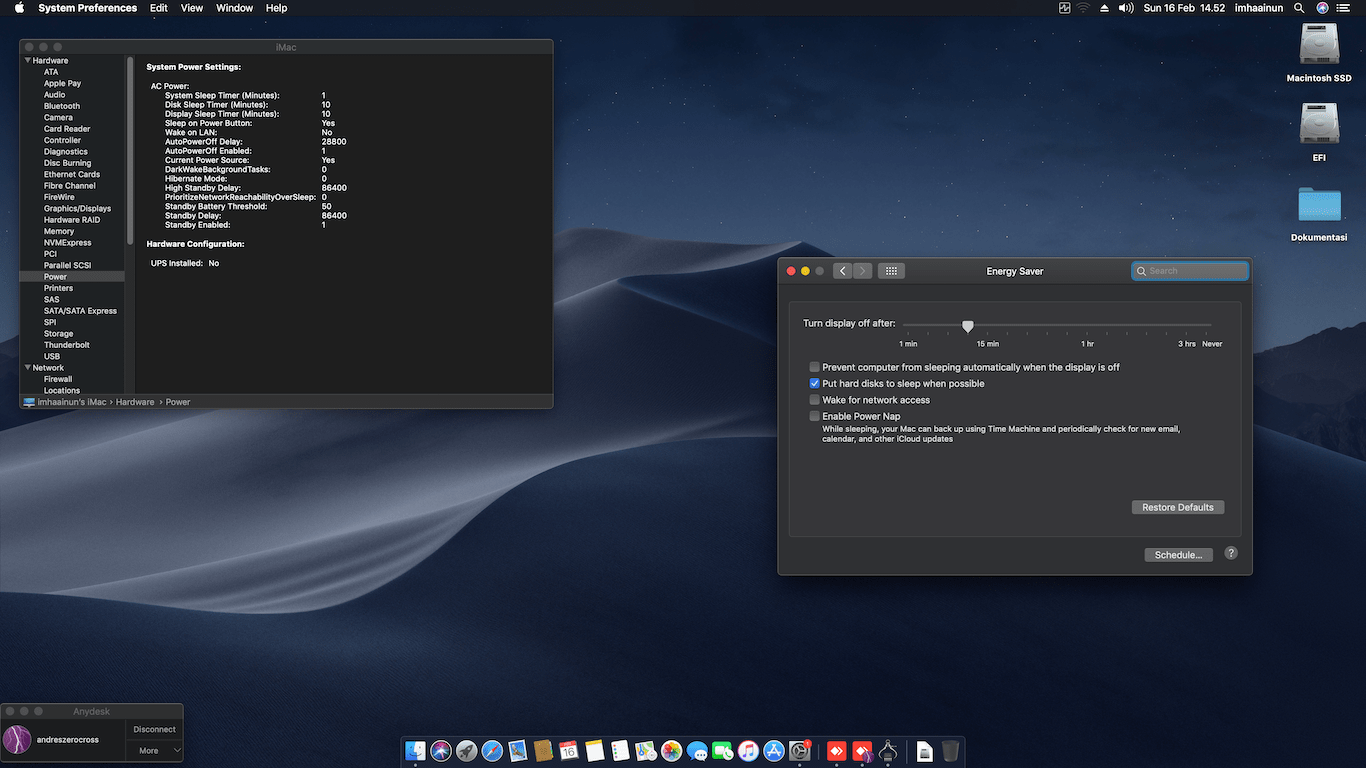
Task: Select Firewall under Network in sidebar
Action: coord(58,380)
